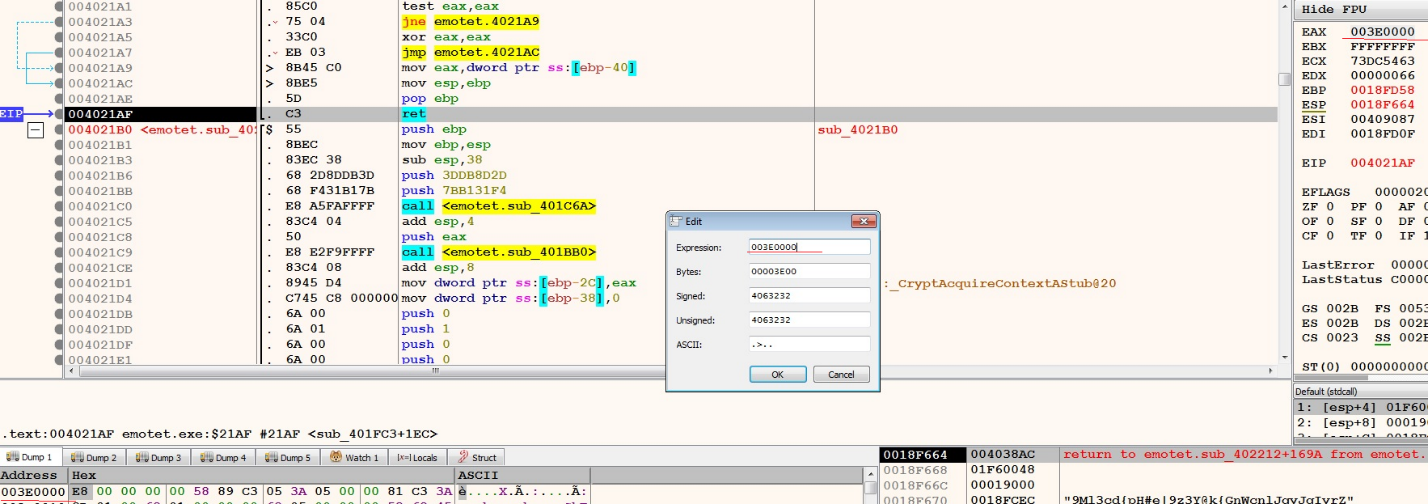Collapse the sub_4021B0 function fold box
The height and width of the screenshot is (504, 1428).
pos(35,130)
